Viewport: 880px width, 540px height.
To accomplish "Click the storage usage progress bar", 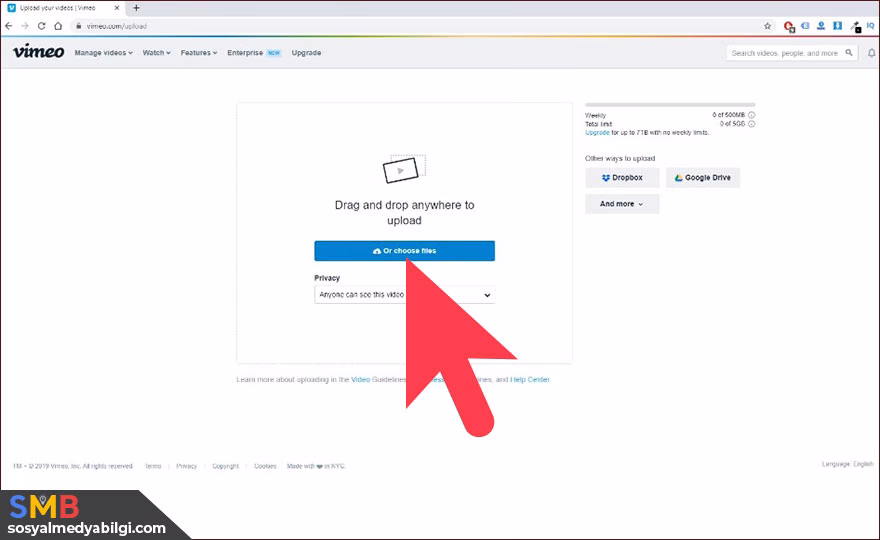I will [670, 105].
